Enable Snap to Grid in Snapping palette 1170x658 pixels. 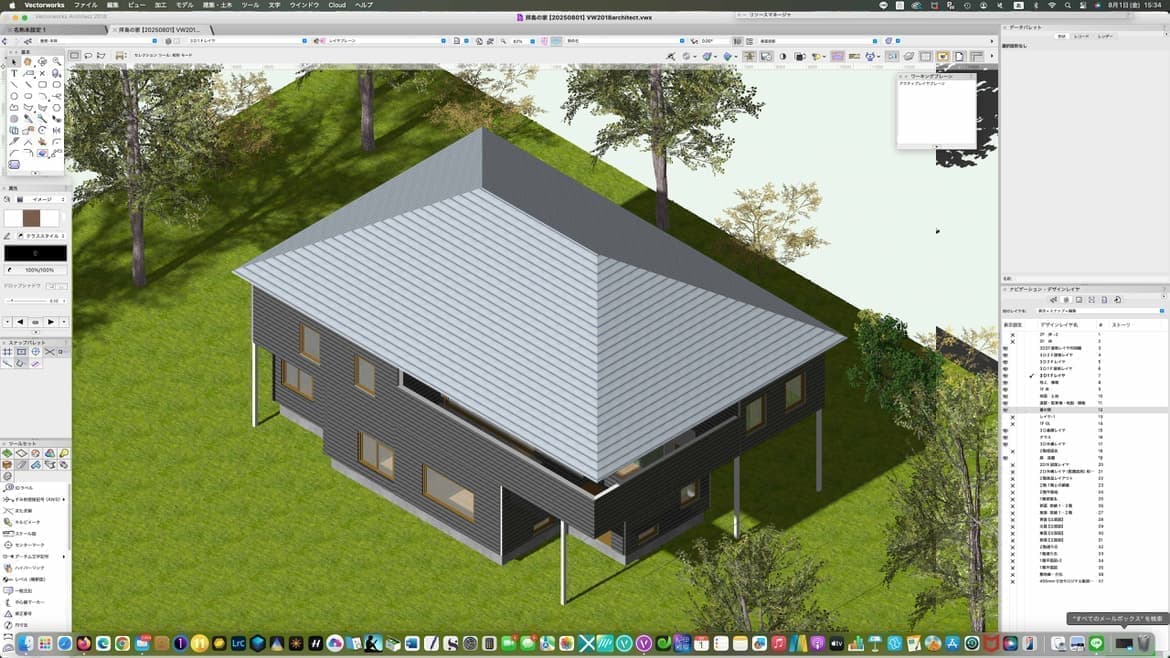7,352
